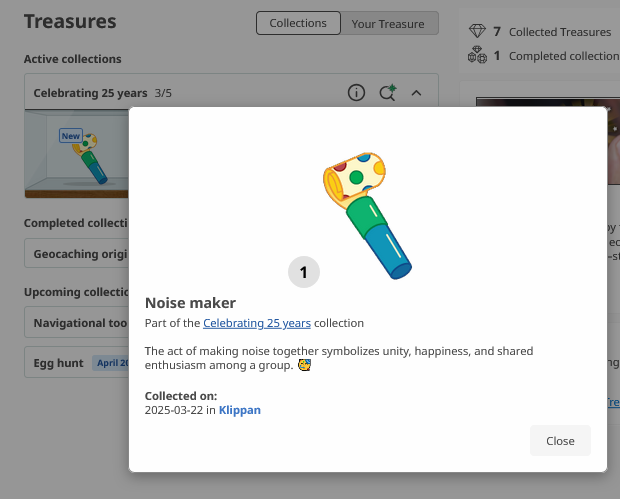Click the New badge on the treasure
This screenshot has height=499, width=620.
70,136
